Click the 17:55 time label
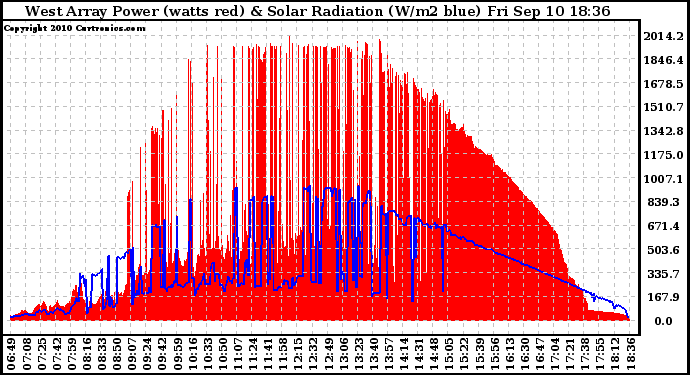The height and width of the screenshot is (375, 690). click(600, 353)
